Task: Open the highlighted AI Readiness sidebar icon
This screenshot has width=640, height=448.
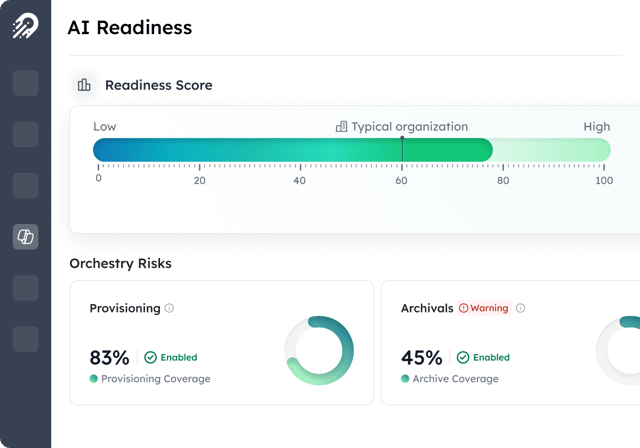Action: [x=25, y=237]
